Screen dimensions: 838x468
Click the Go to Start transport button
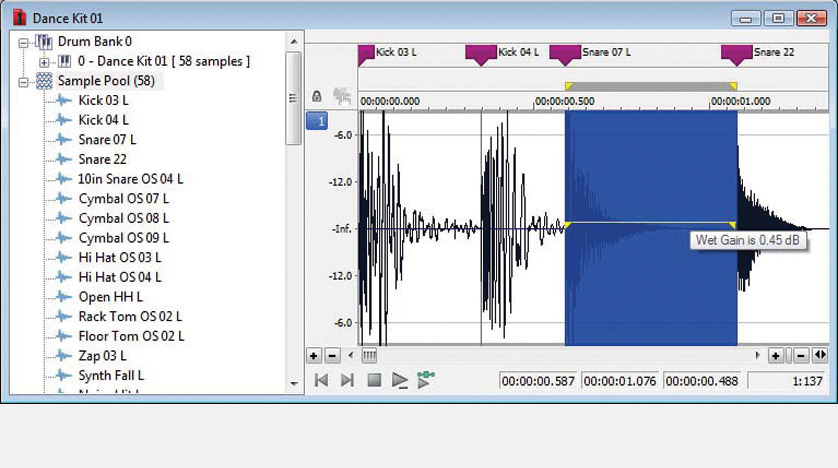pos(322,380)
